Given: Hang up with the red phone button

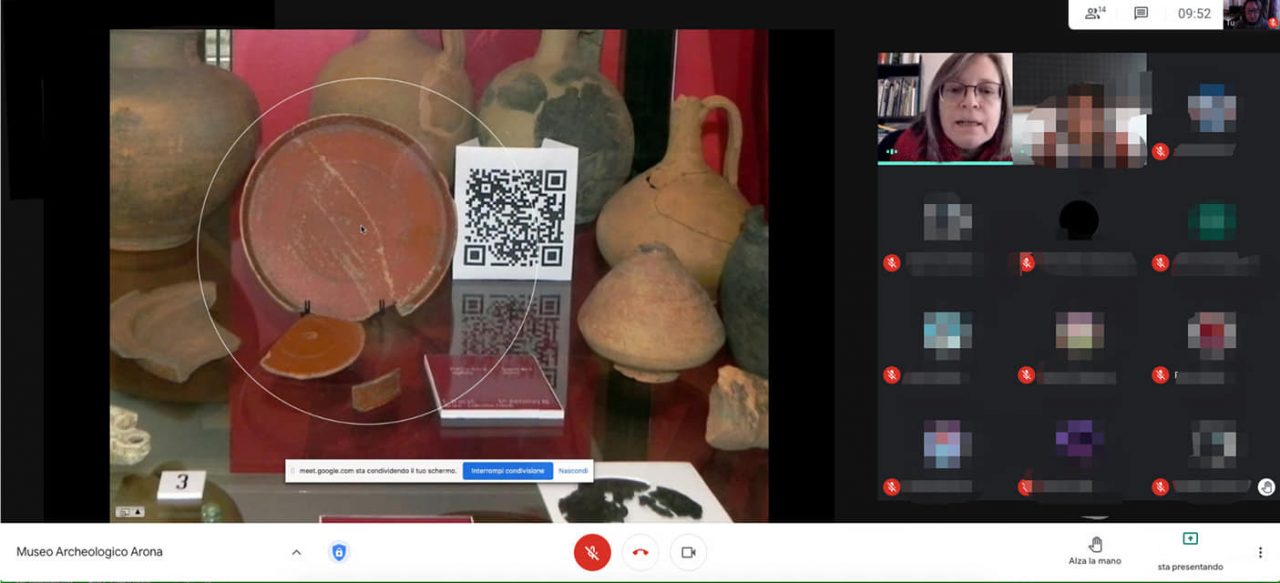Looking at the screenshot, I should point(640,552).
